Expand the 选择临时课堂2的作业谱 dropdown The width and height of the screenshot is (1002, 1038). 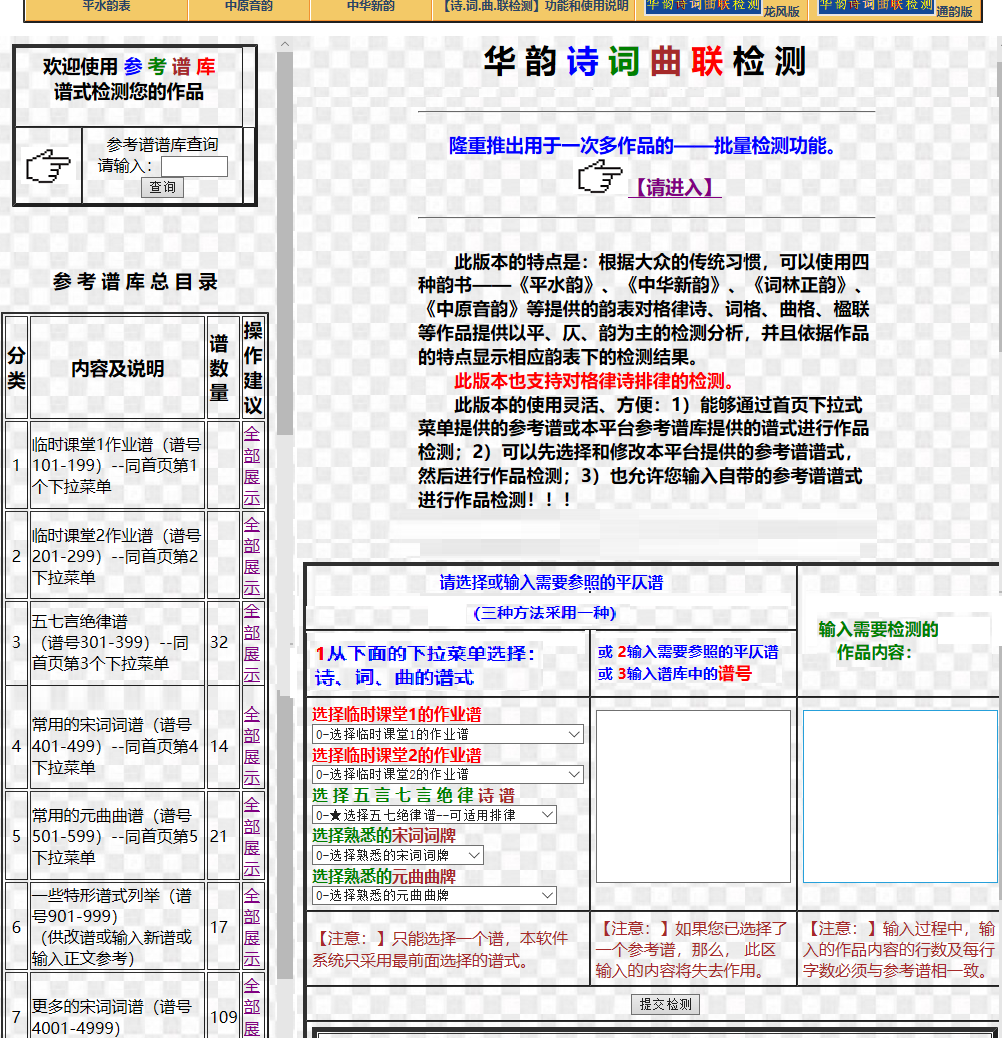[447, 774]
